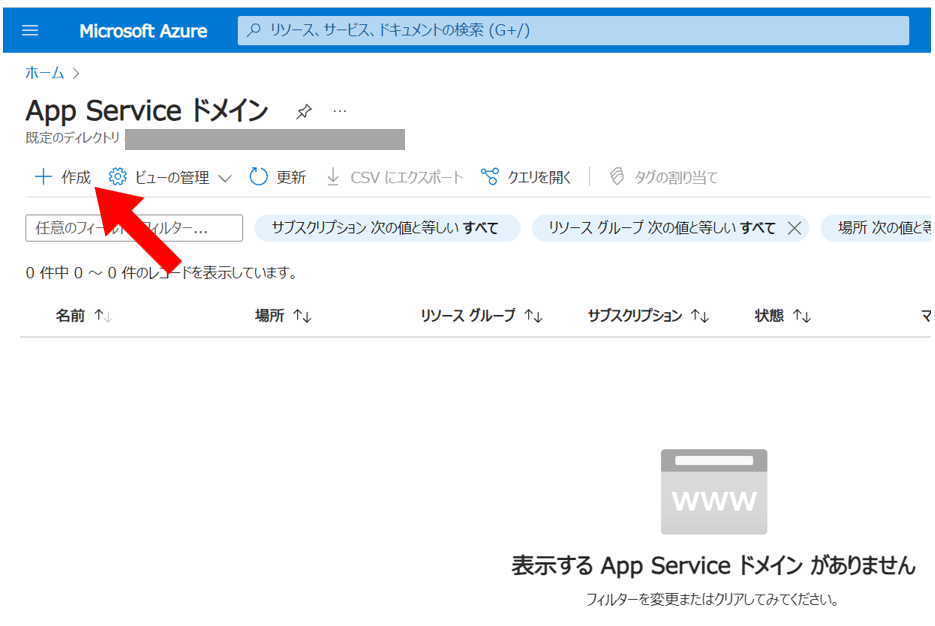
Task: Click the www empty-state image
Action: coord(714,492)
